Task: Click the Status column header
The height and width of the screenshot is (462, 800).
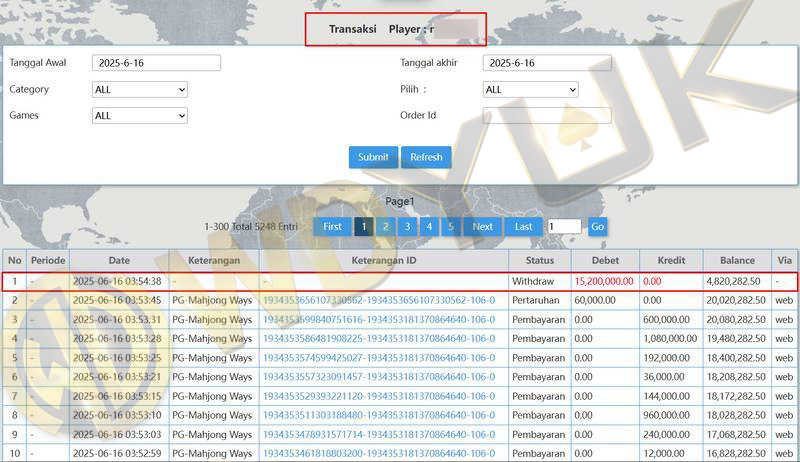Action: click(x=540, y=260)
